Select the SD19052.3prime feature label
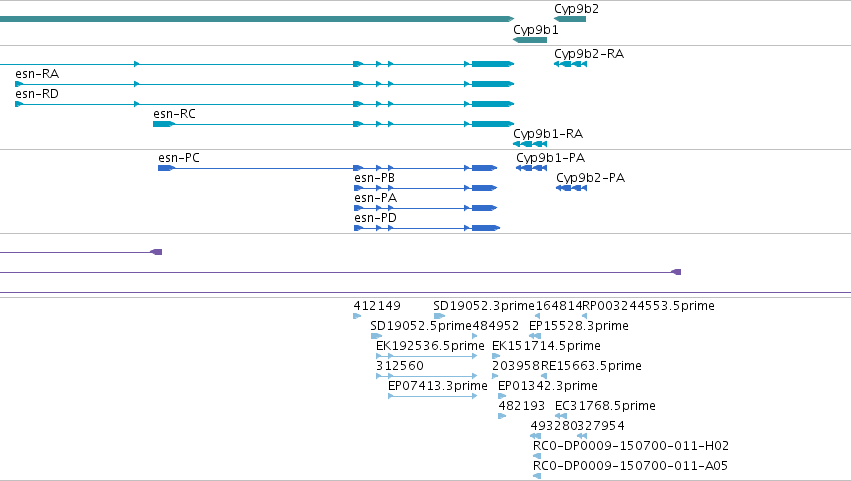This screenshot has height=481, width=851. [x=484, y=306]
